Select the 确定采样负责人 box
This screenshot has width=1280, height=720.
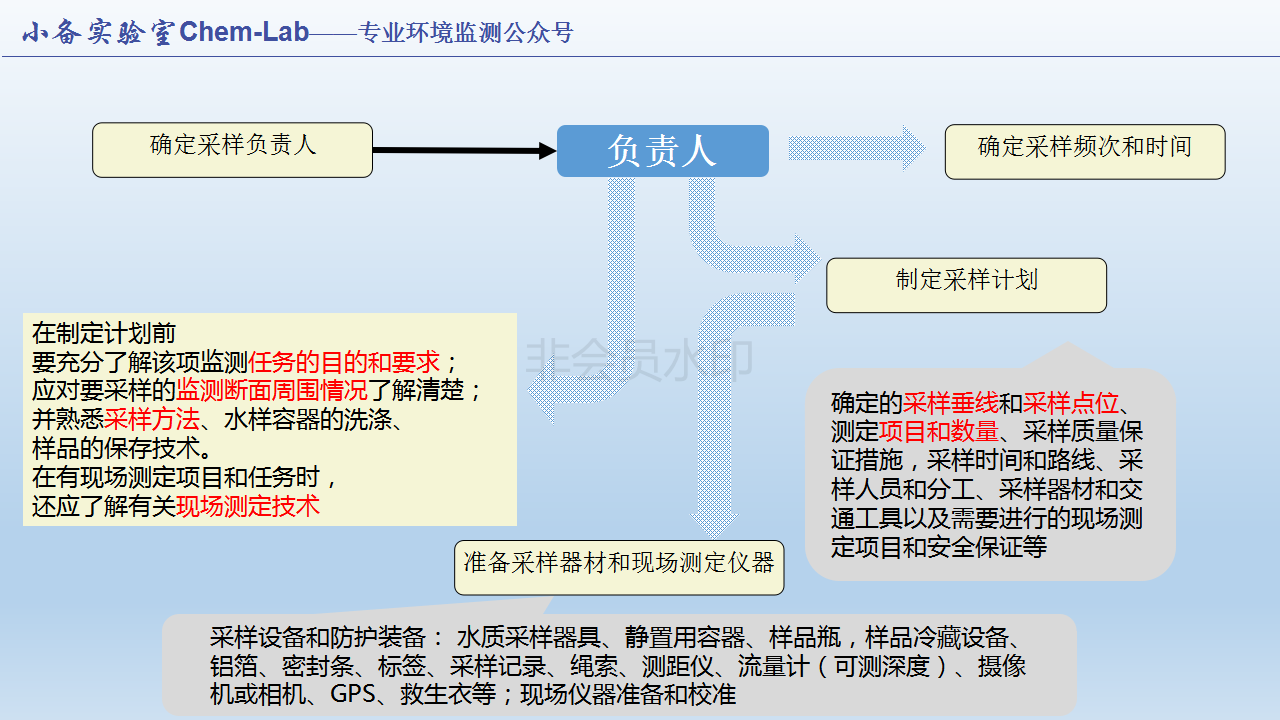click(x=232, y=150)
